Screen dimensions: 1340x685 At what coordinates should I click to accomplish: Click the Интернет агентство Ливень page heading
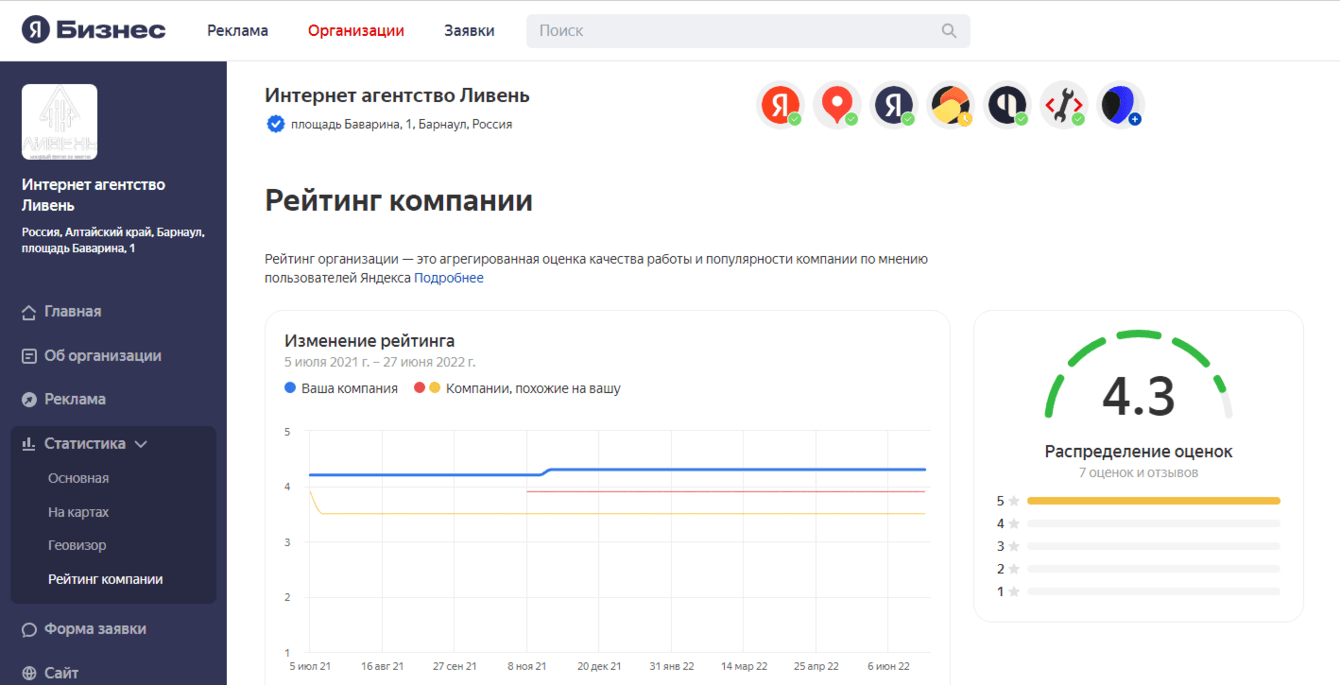coord(397,96)
